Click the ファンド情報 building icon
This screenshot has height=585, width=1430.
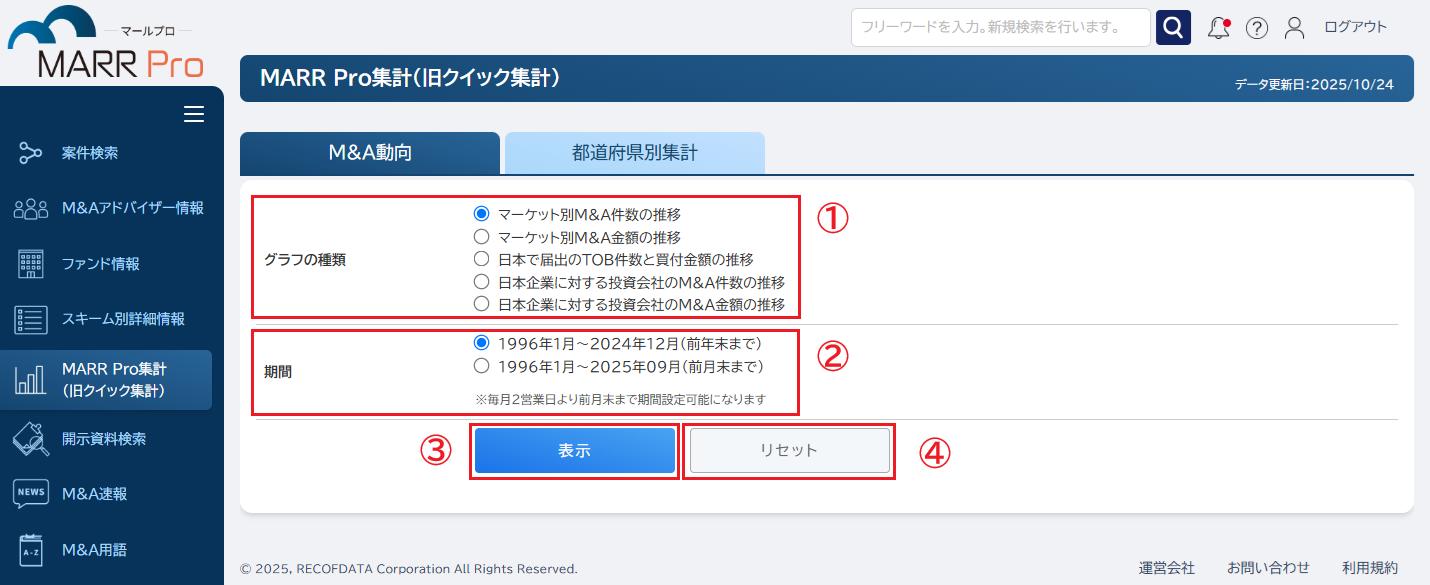pyautogui.click(x=31, y=264)
